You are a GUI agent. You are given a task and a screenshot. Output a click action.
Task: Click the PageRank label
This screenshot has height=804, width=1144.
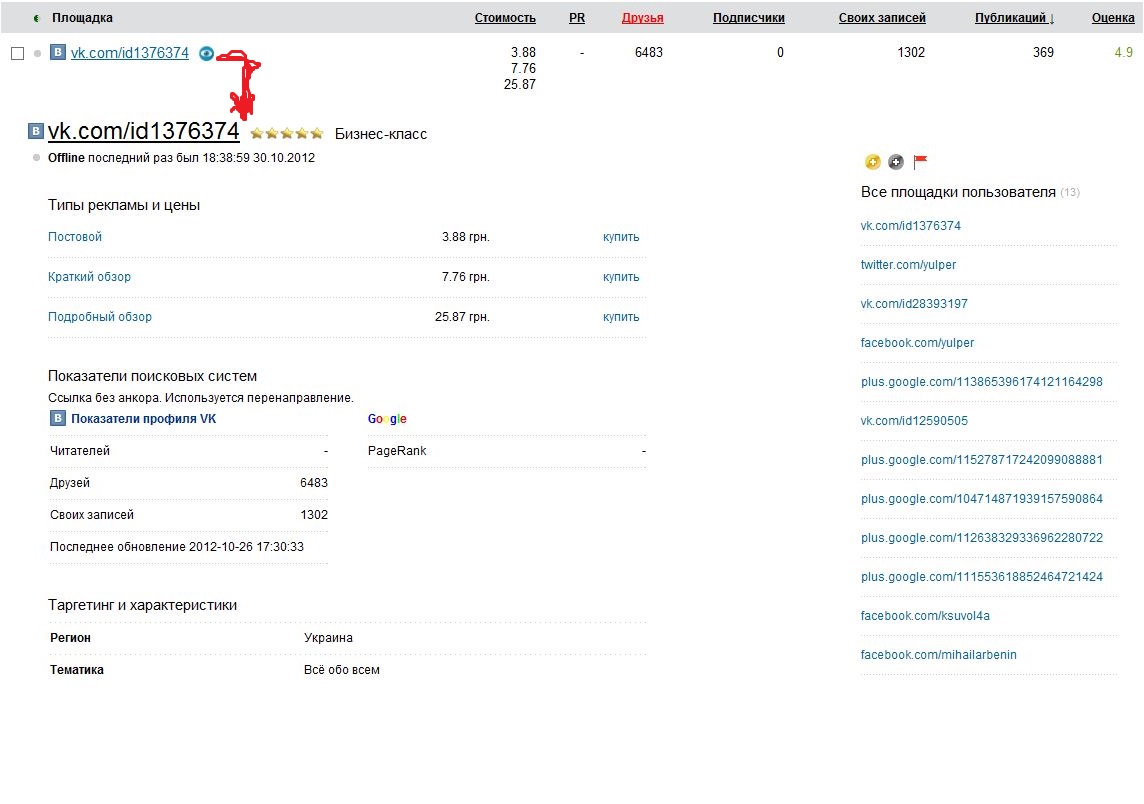tap(397, 451)
